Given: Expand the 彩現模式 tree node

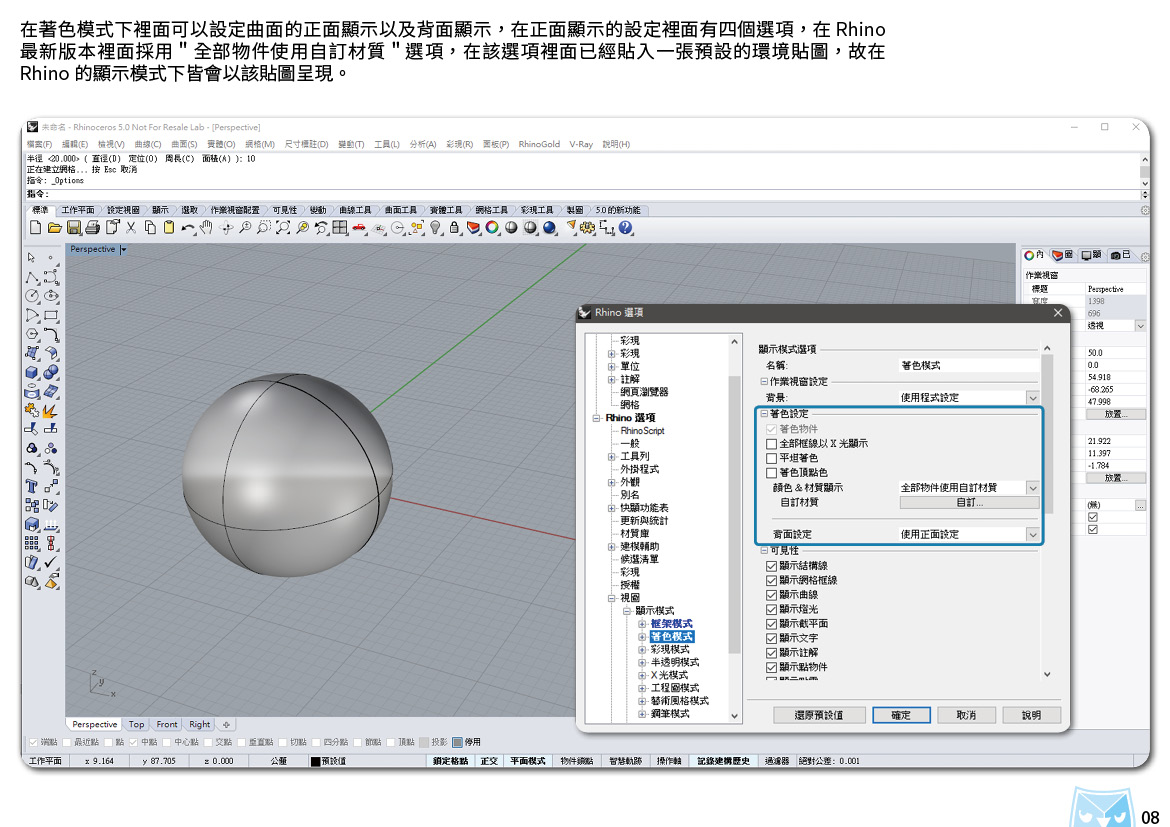Looking at the screenshot, I should (642, 650).
